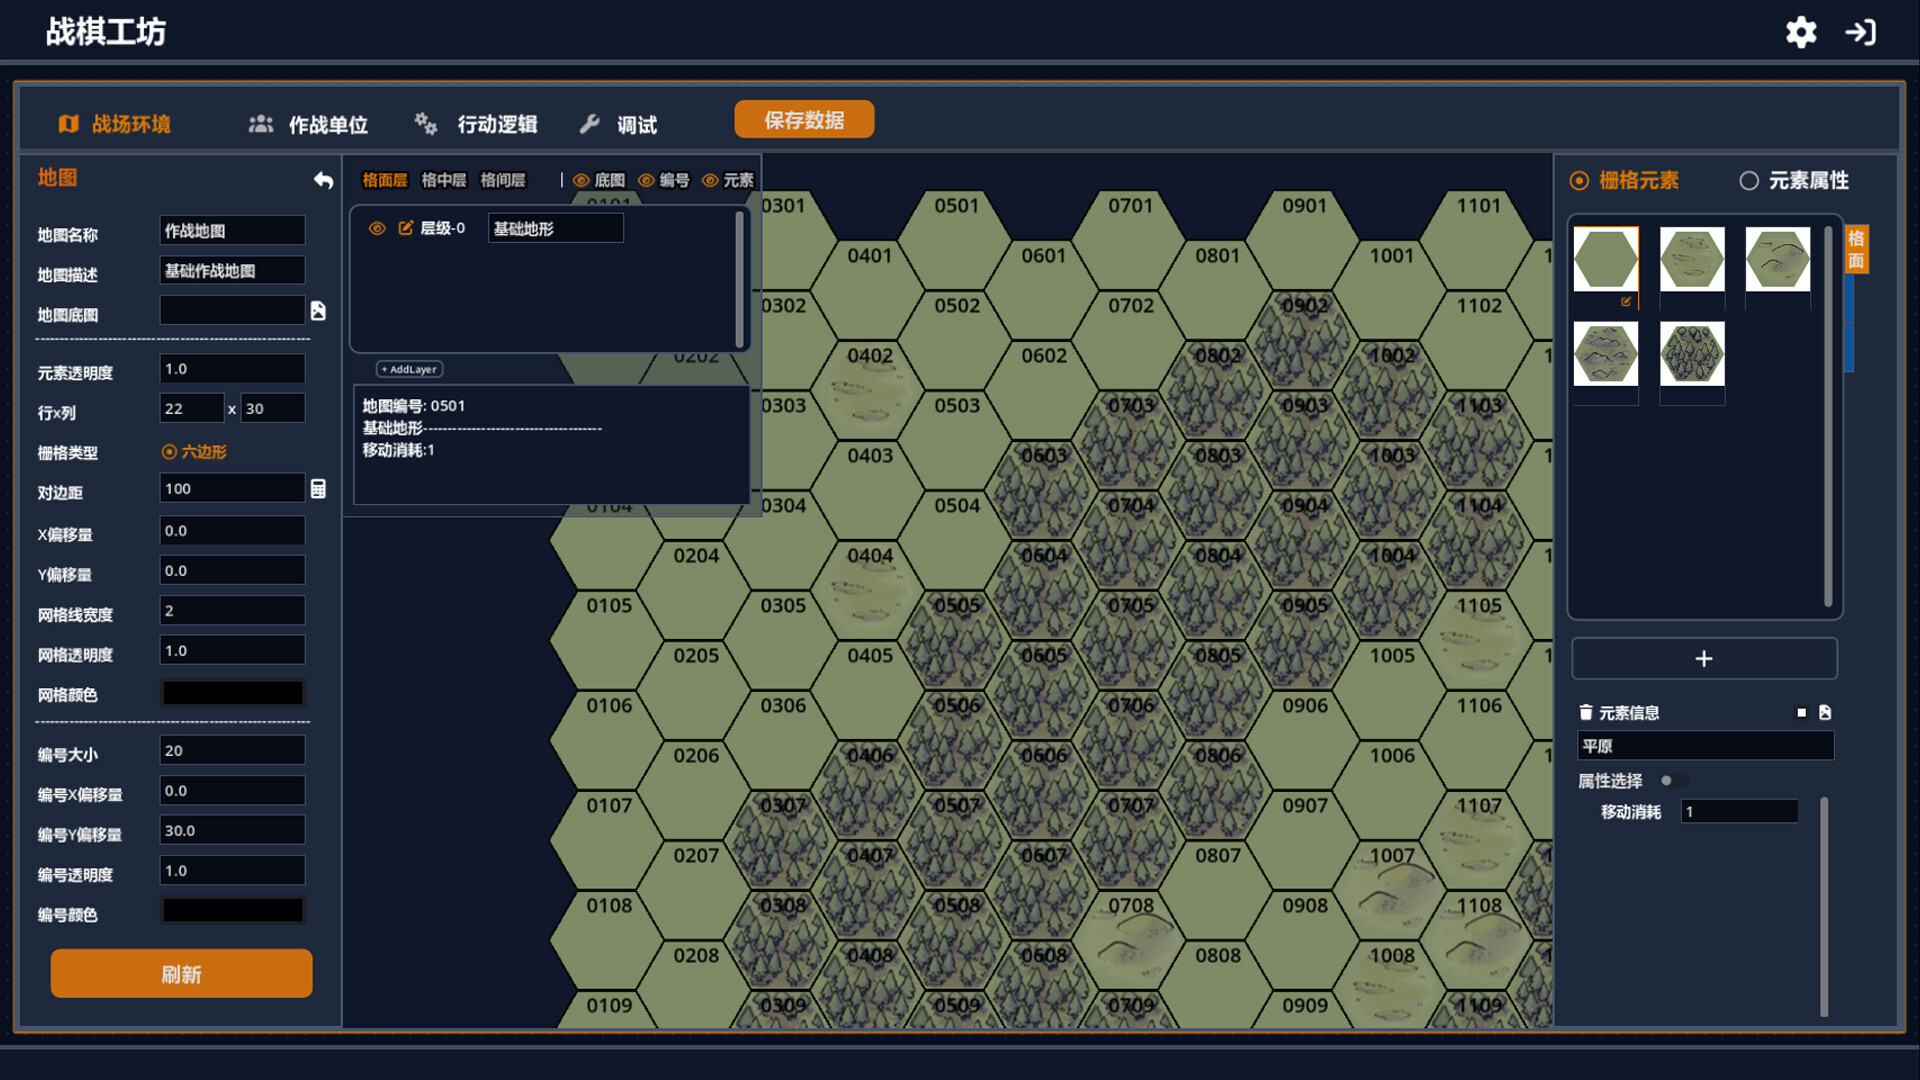The image size is (1920, 1080).
Task: Click the back arrow beside 地图 heading
Action: (x=323, y=180)
